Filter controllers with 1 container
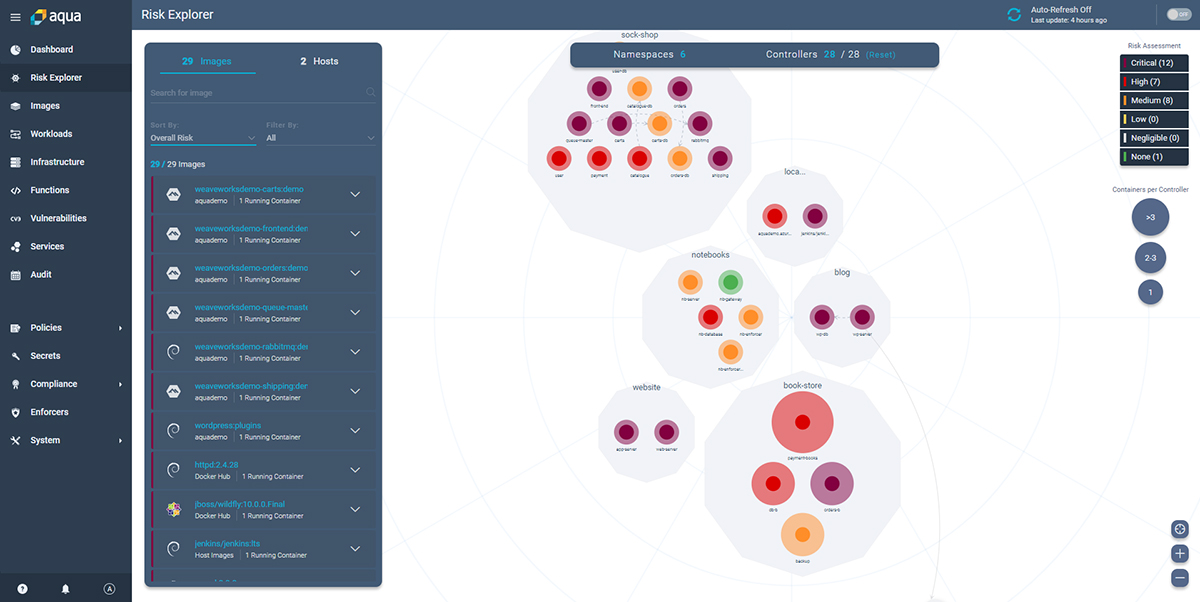 click(1150, 292)
